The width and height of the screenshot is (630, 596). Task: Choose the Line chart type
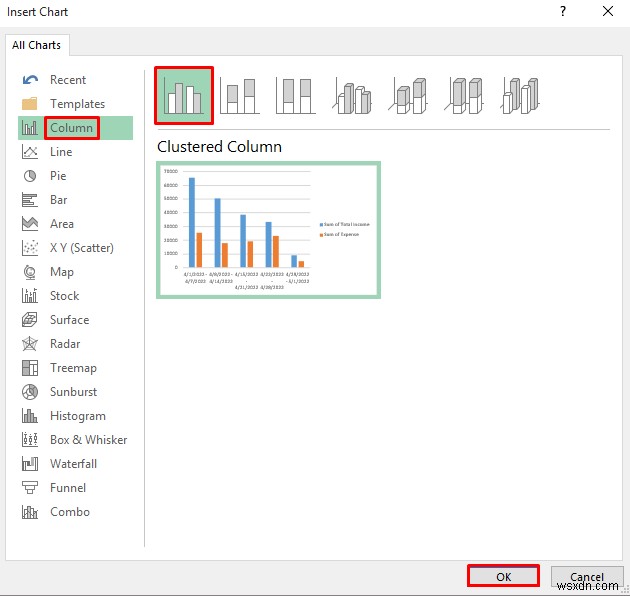pyautogui.click(x=61, y=152)
